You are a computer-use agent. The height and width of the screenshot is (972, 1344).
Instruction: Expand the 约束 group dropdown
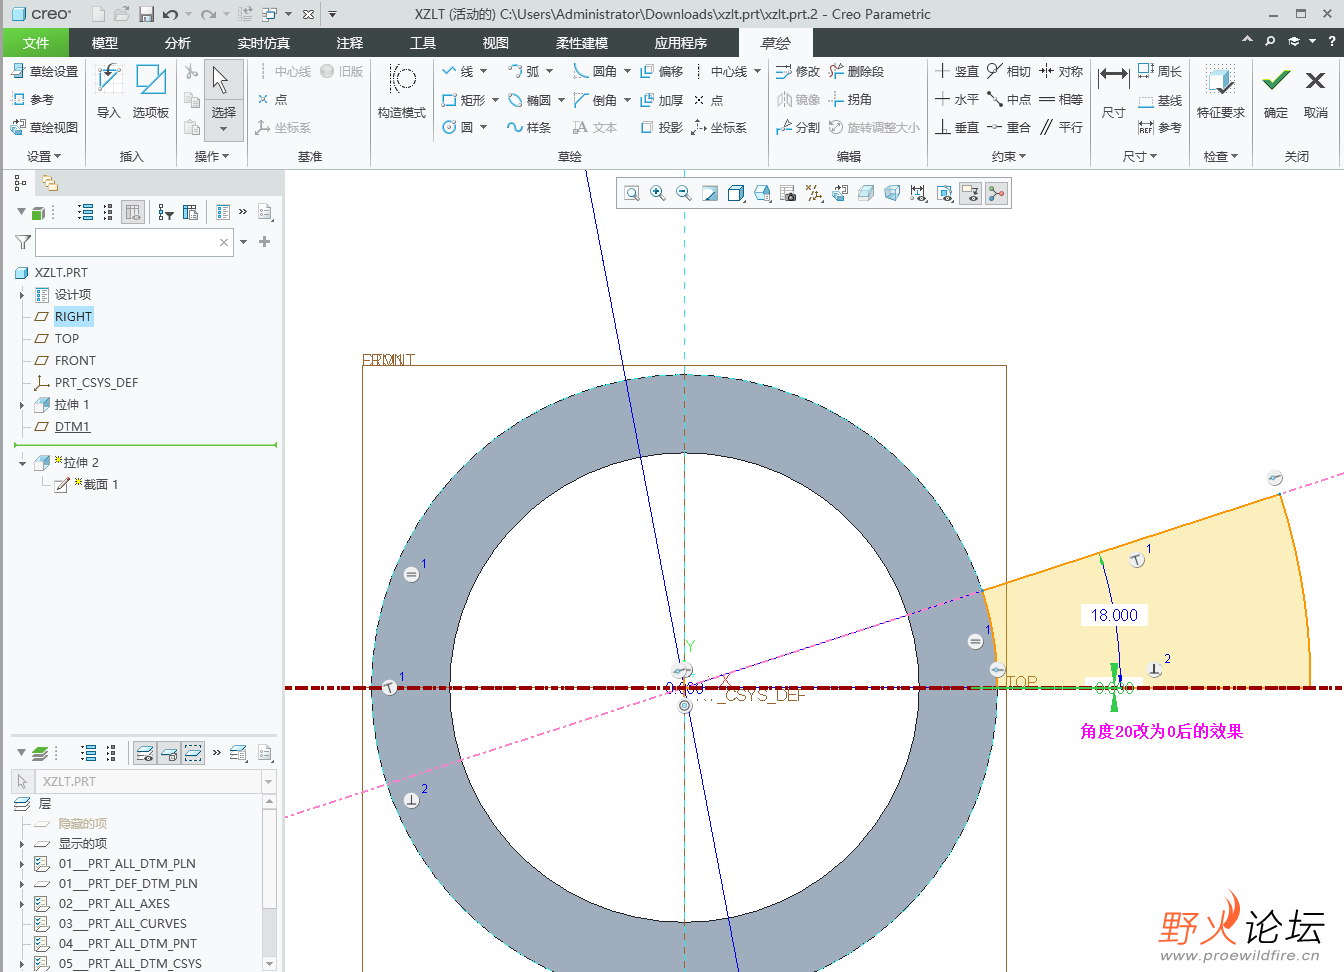tap(1009, 157)
